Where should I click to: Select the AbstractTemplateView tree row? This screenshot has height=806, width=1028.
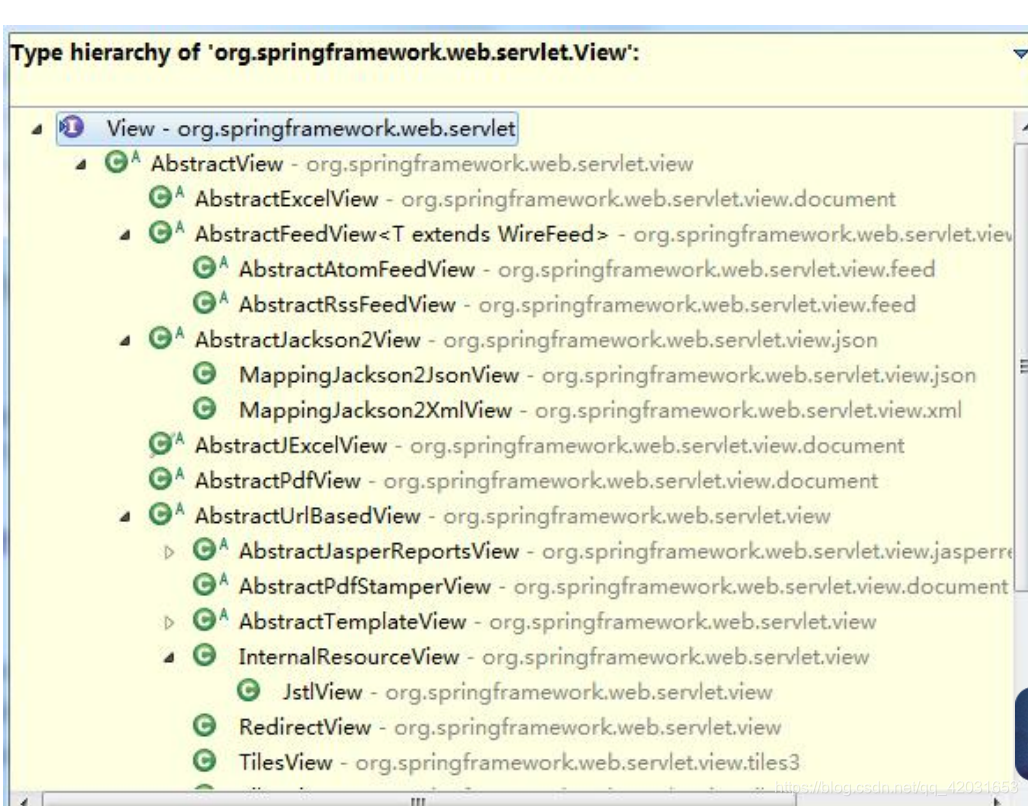pyautogui.click(x=534, y=621)
